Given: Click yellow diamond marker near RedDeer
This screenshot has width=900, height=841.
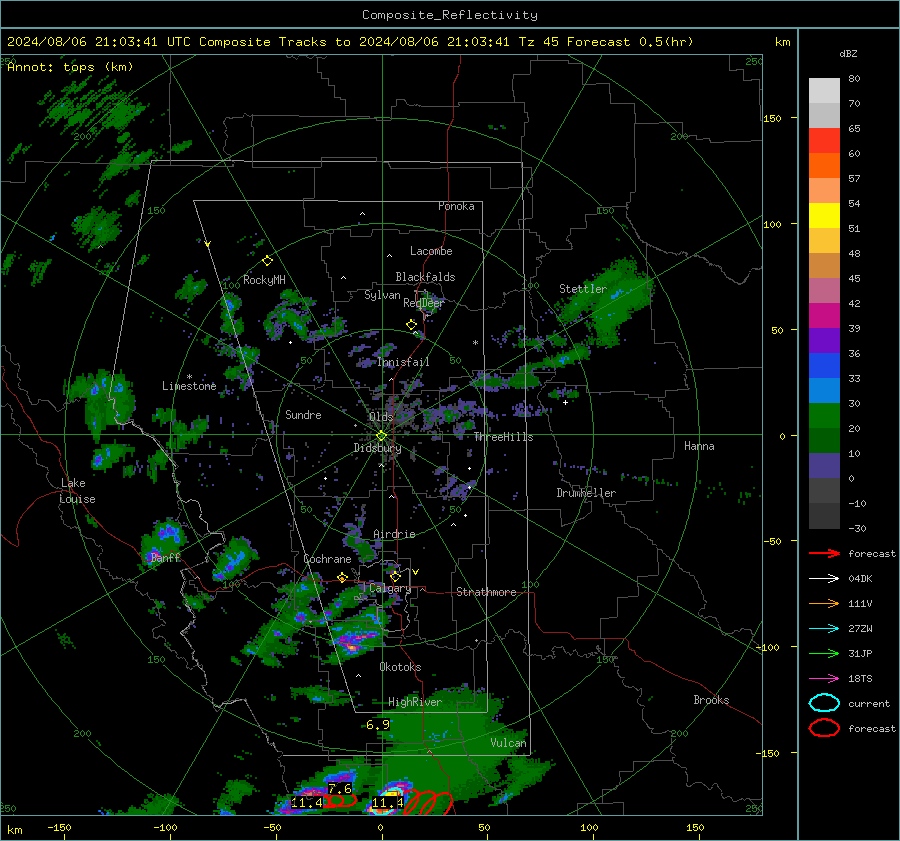Looking at the screenshot, I should click(x=411, y=325).
